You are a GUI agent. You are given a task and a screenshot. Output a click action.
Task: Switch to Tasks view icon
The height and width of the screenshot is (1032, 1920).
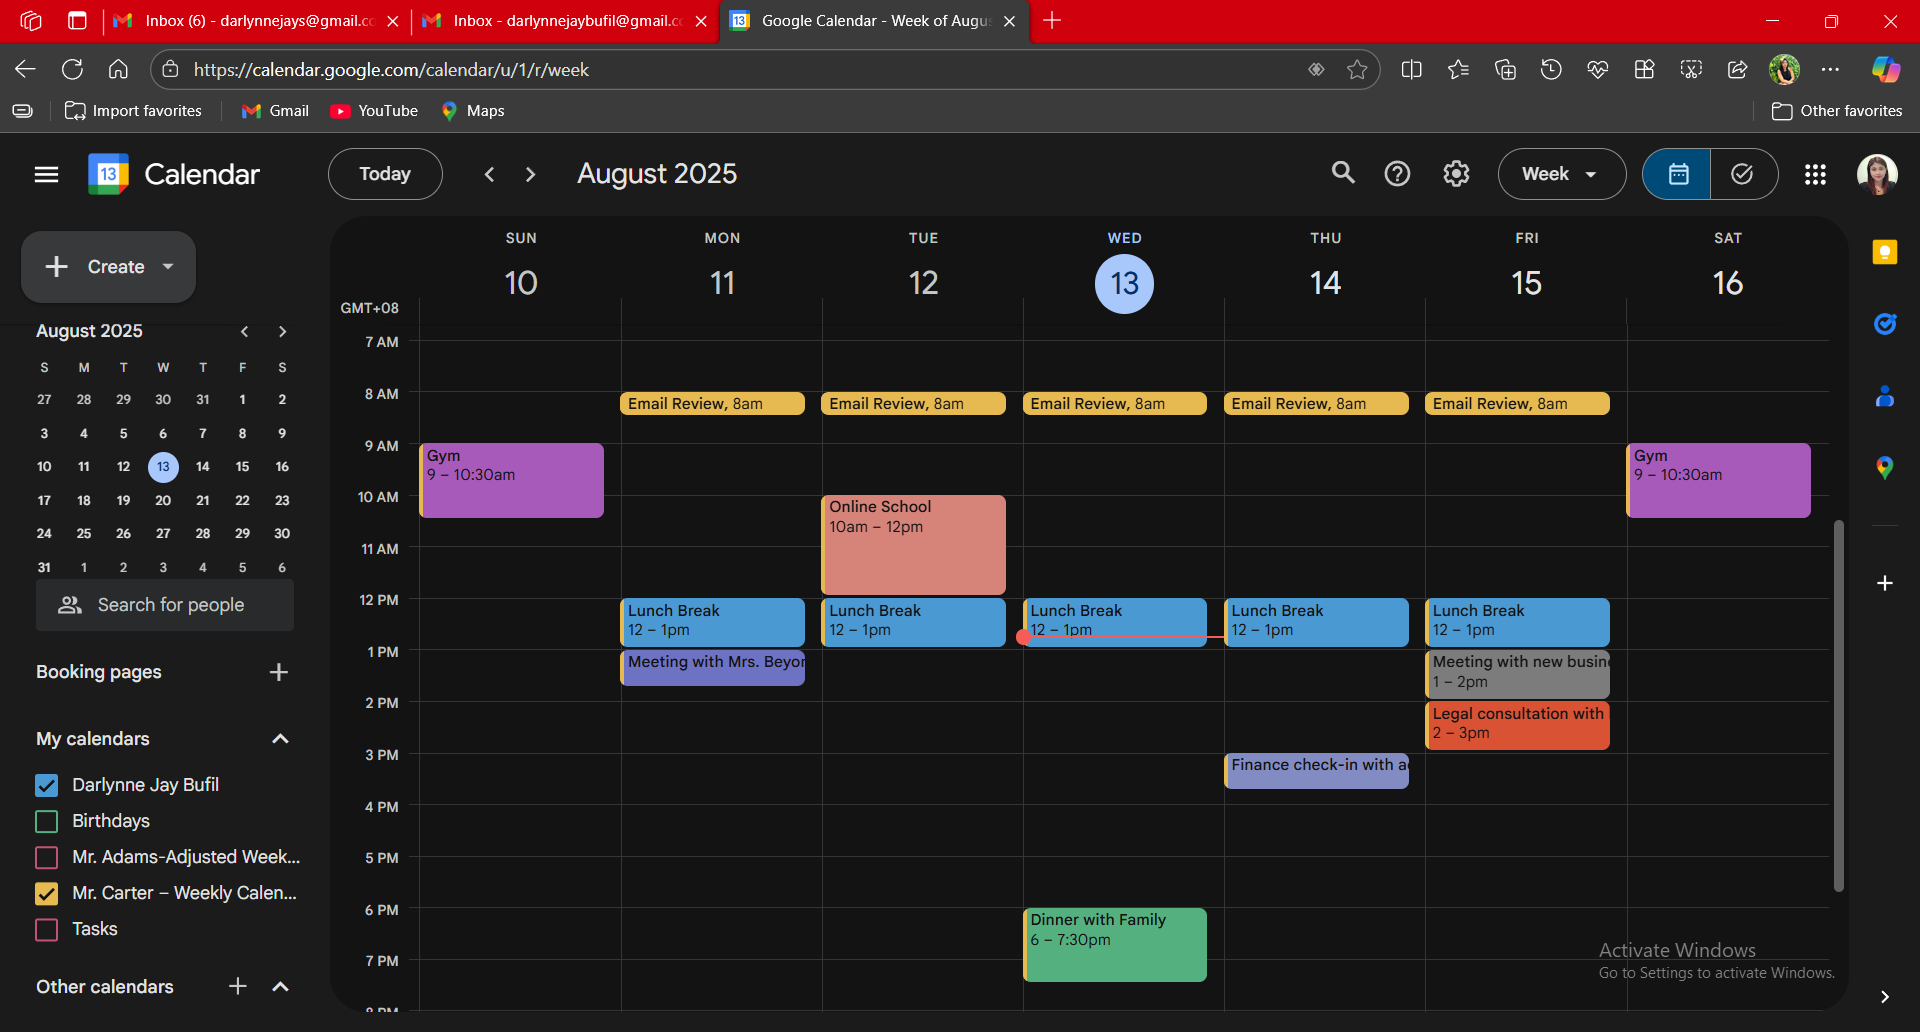coord(1743,174)
